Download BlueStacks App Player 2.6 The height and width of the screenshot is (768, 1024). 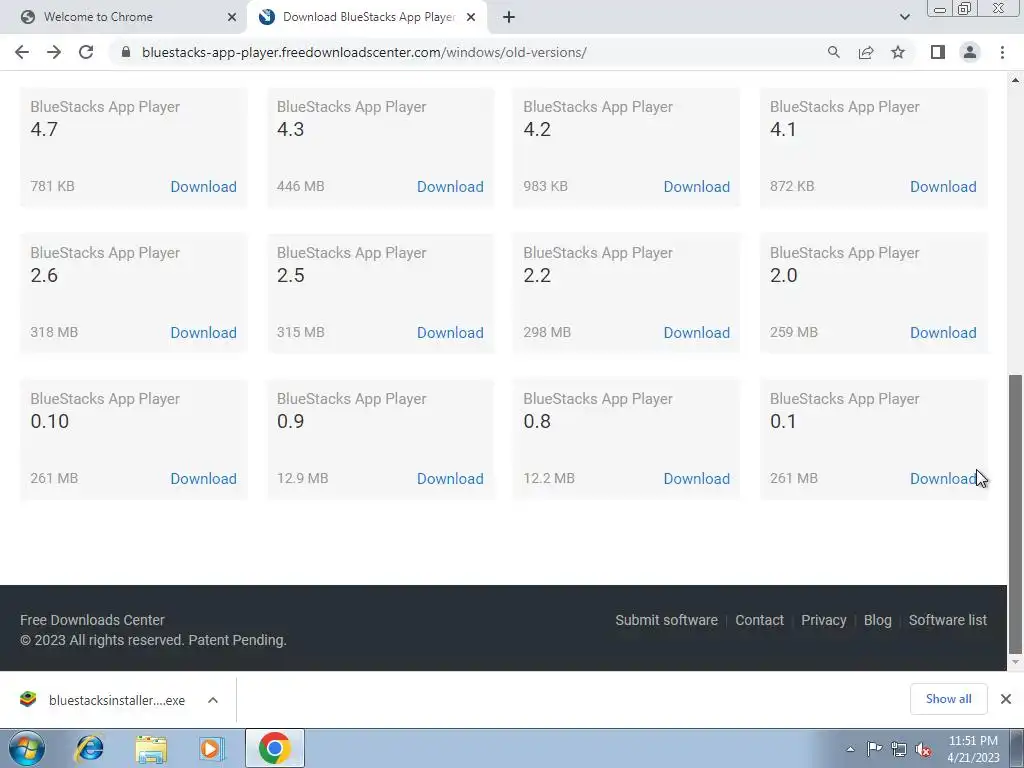(x=203, y=332)
